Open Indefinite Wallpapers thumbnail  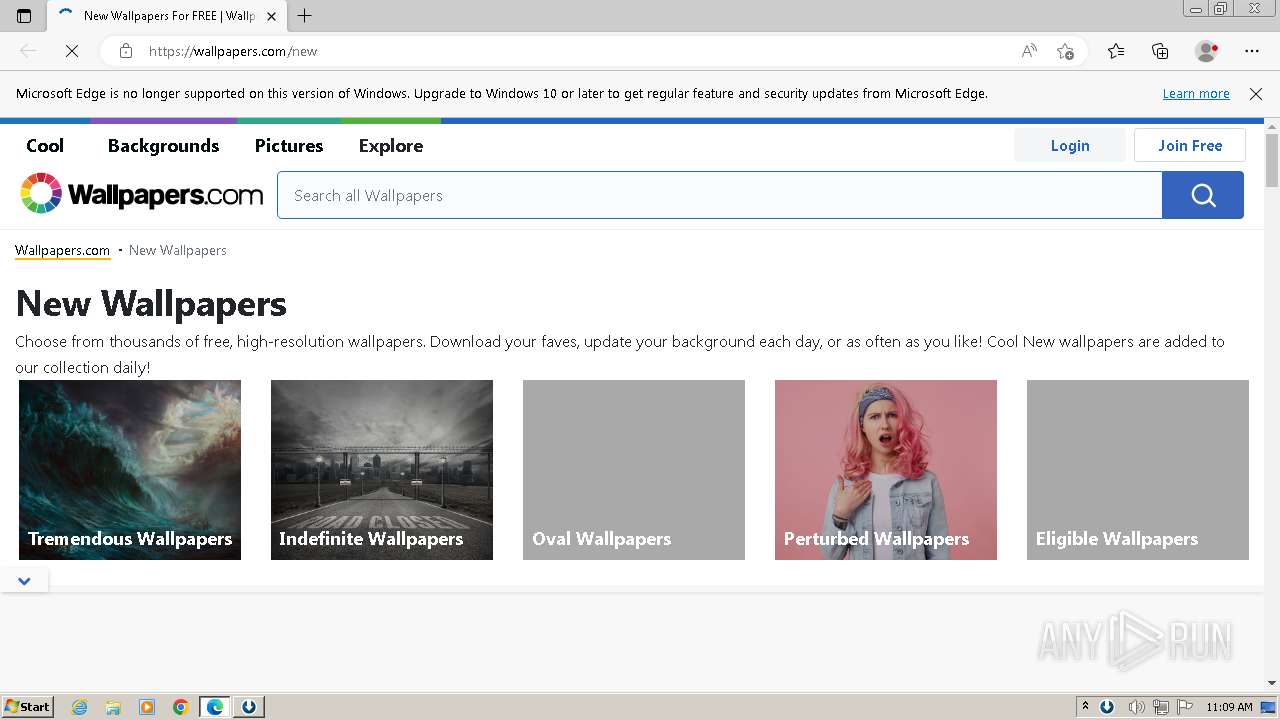[382, 470]
